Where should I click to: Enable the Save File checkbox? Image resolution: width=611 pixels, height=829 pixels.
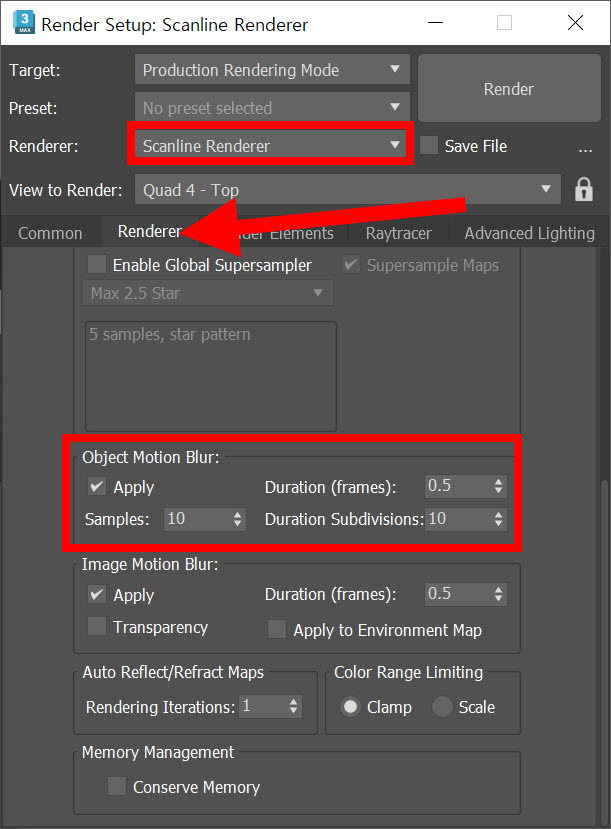[x=429, y=145]
